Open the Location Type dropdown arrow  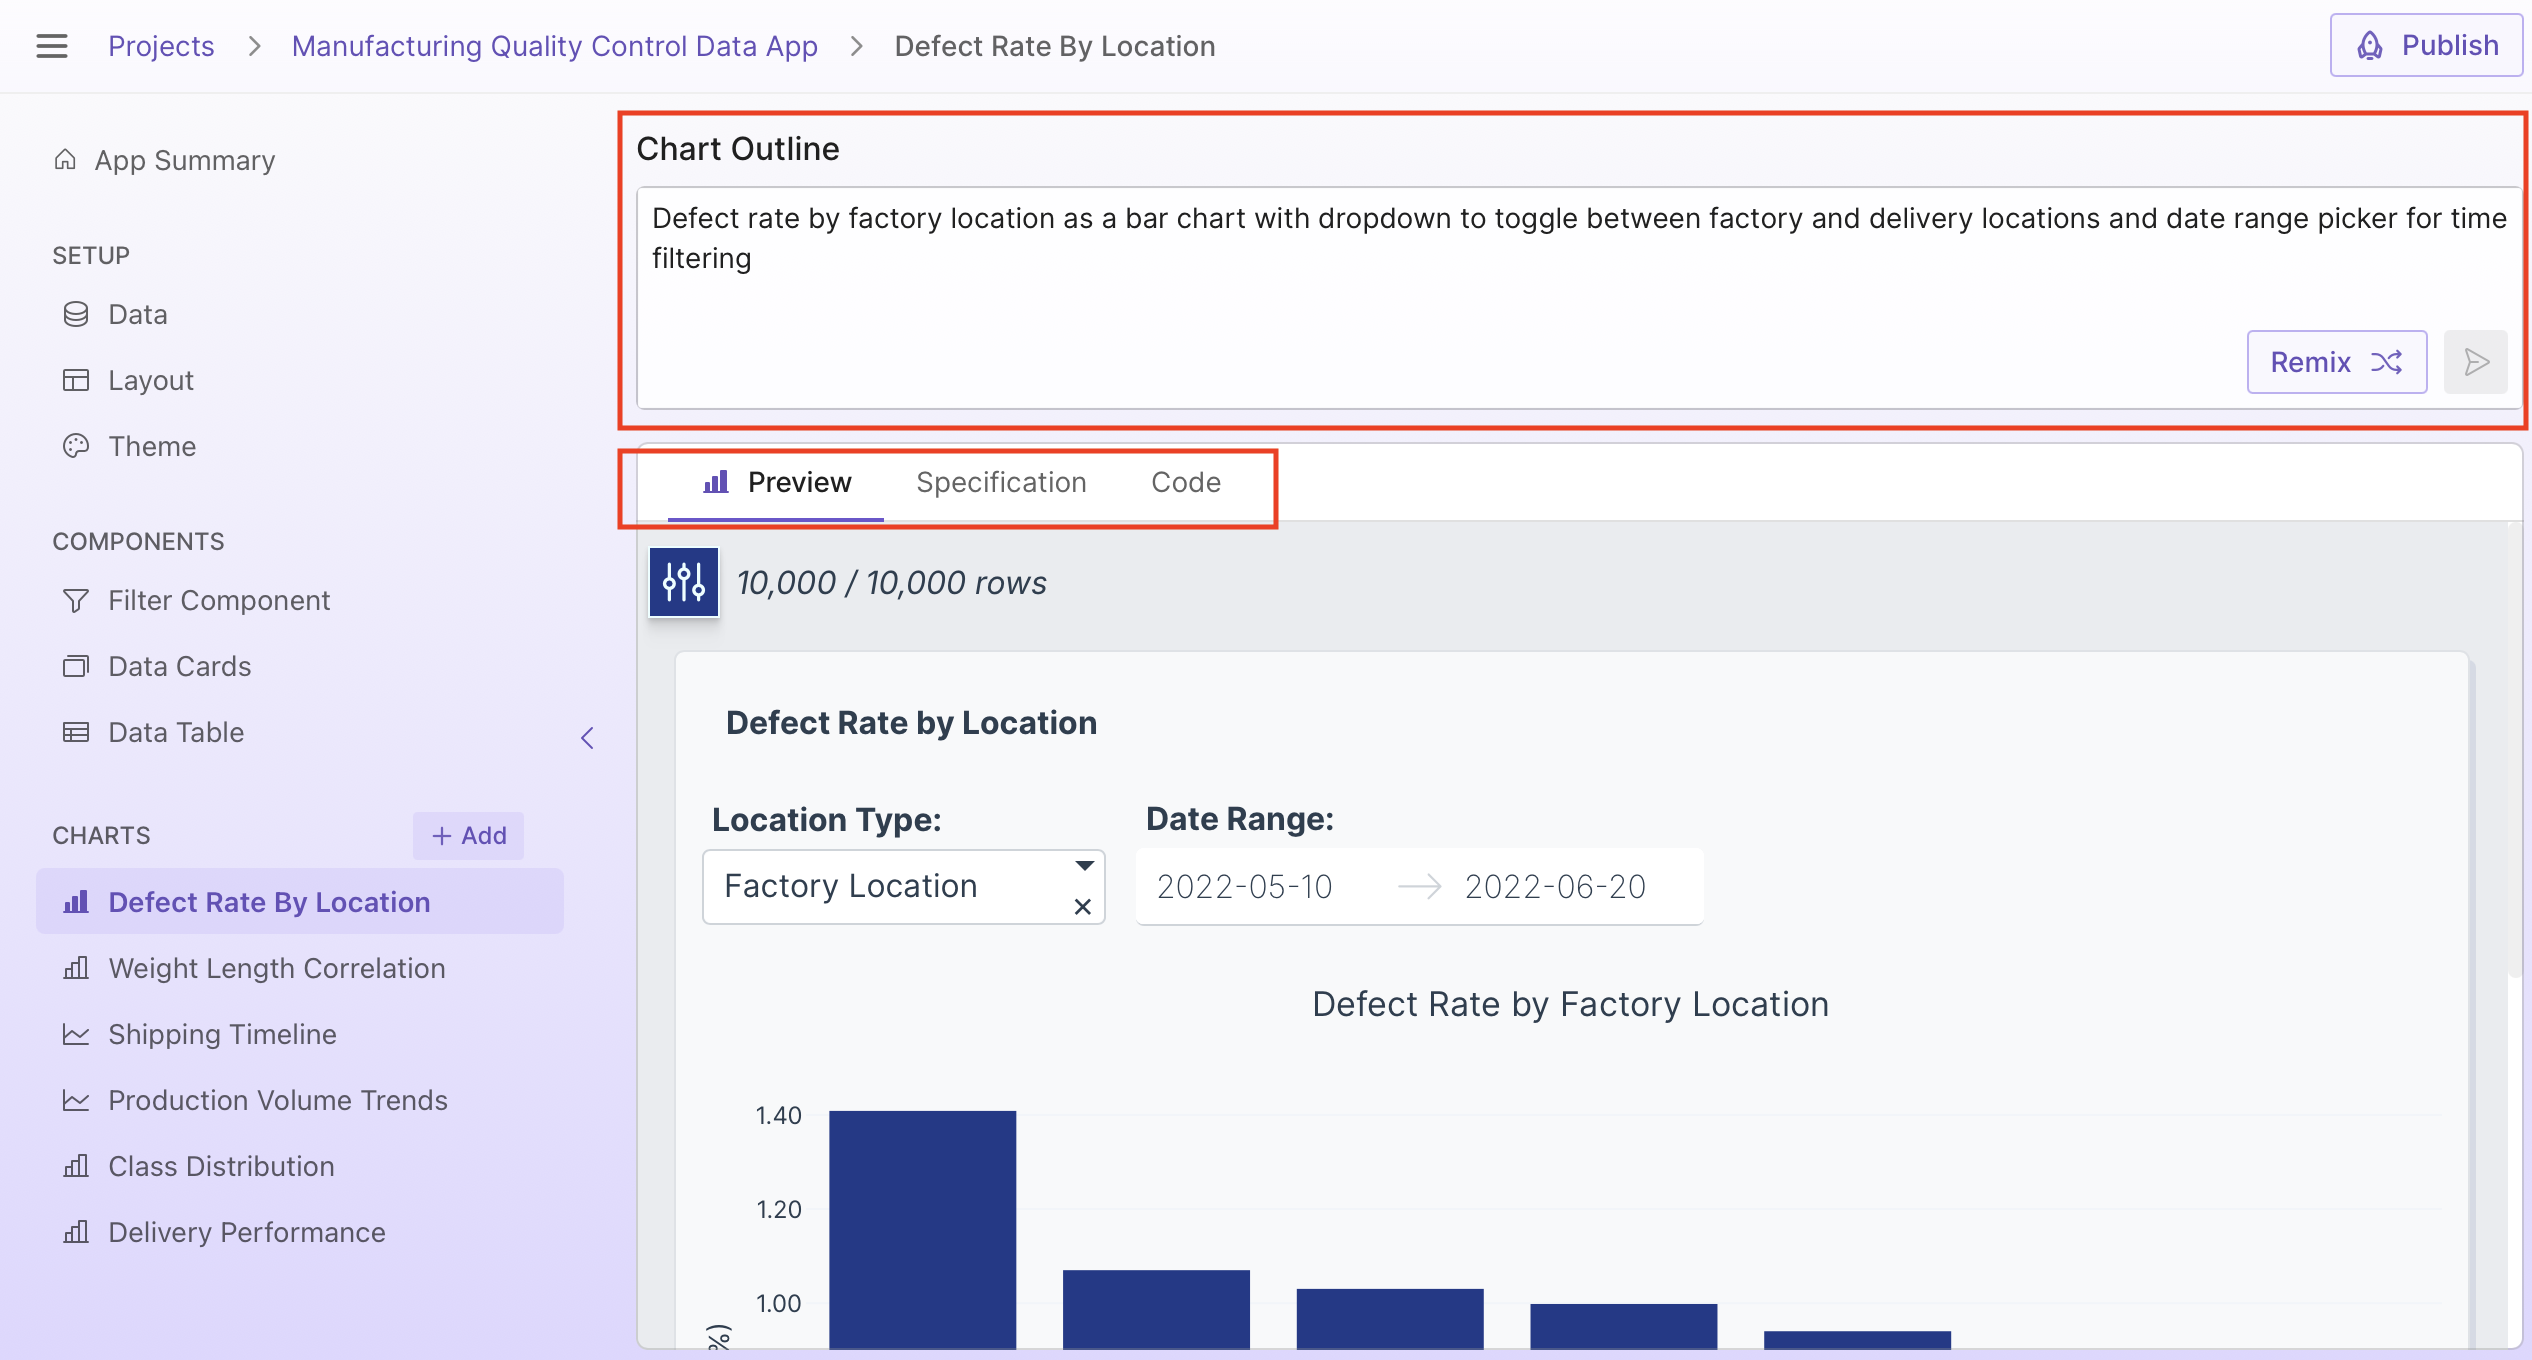(1084, 866)
